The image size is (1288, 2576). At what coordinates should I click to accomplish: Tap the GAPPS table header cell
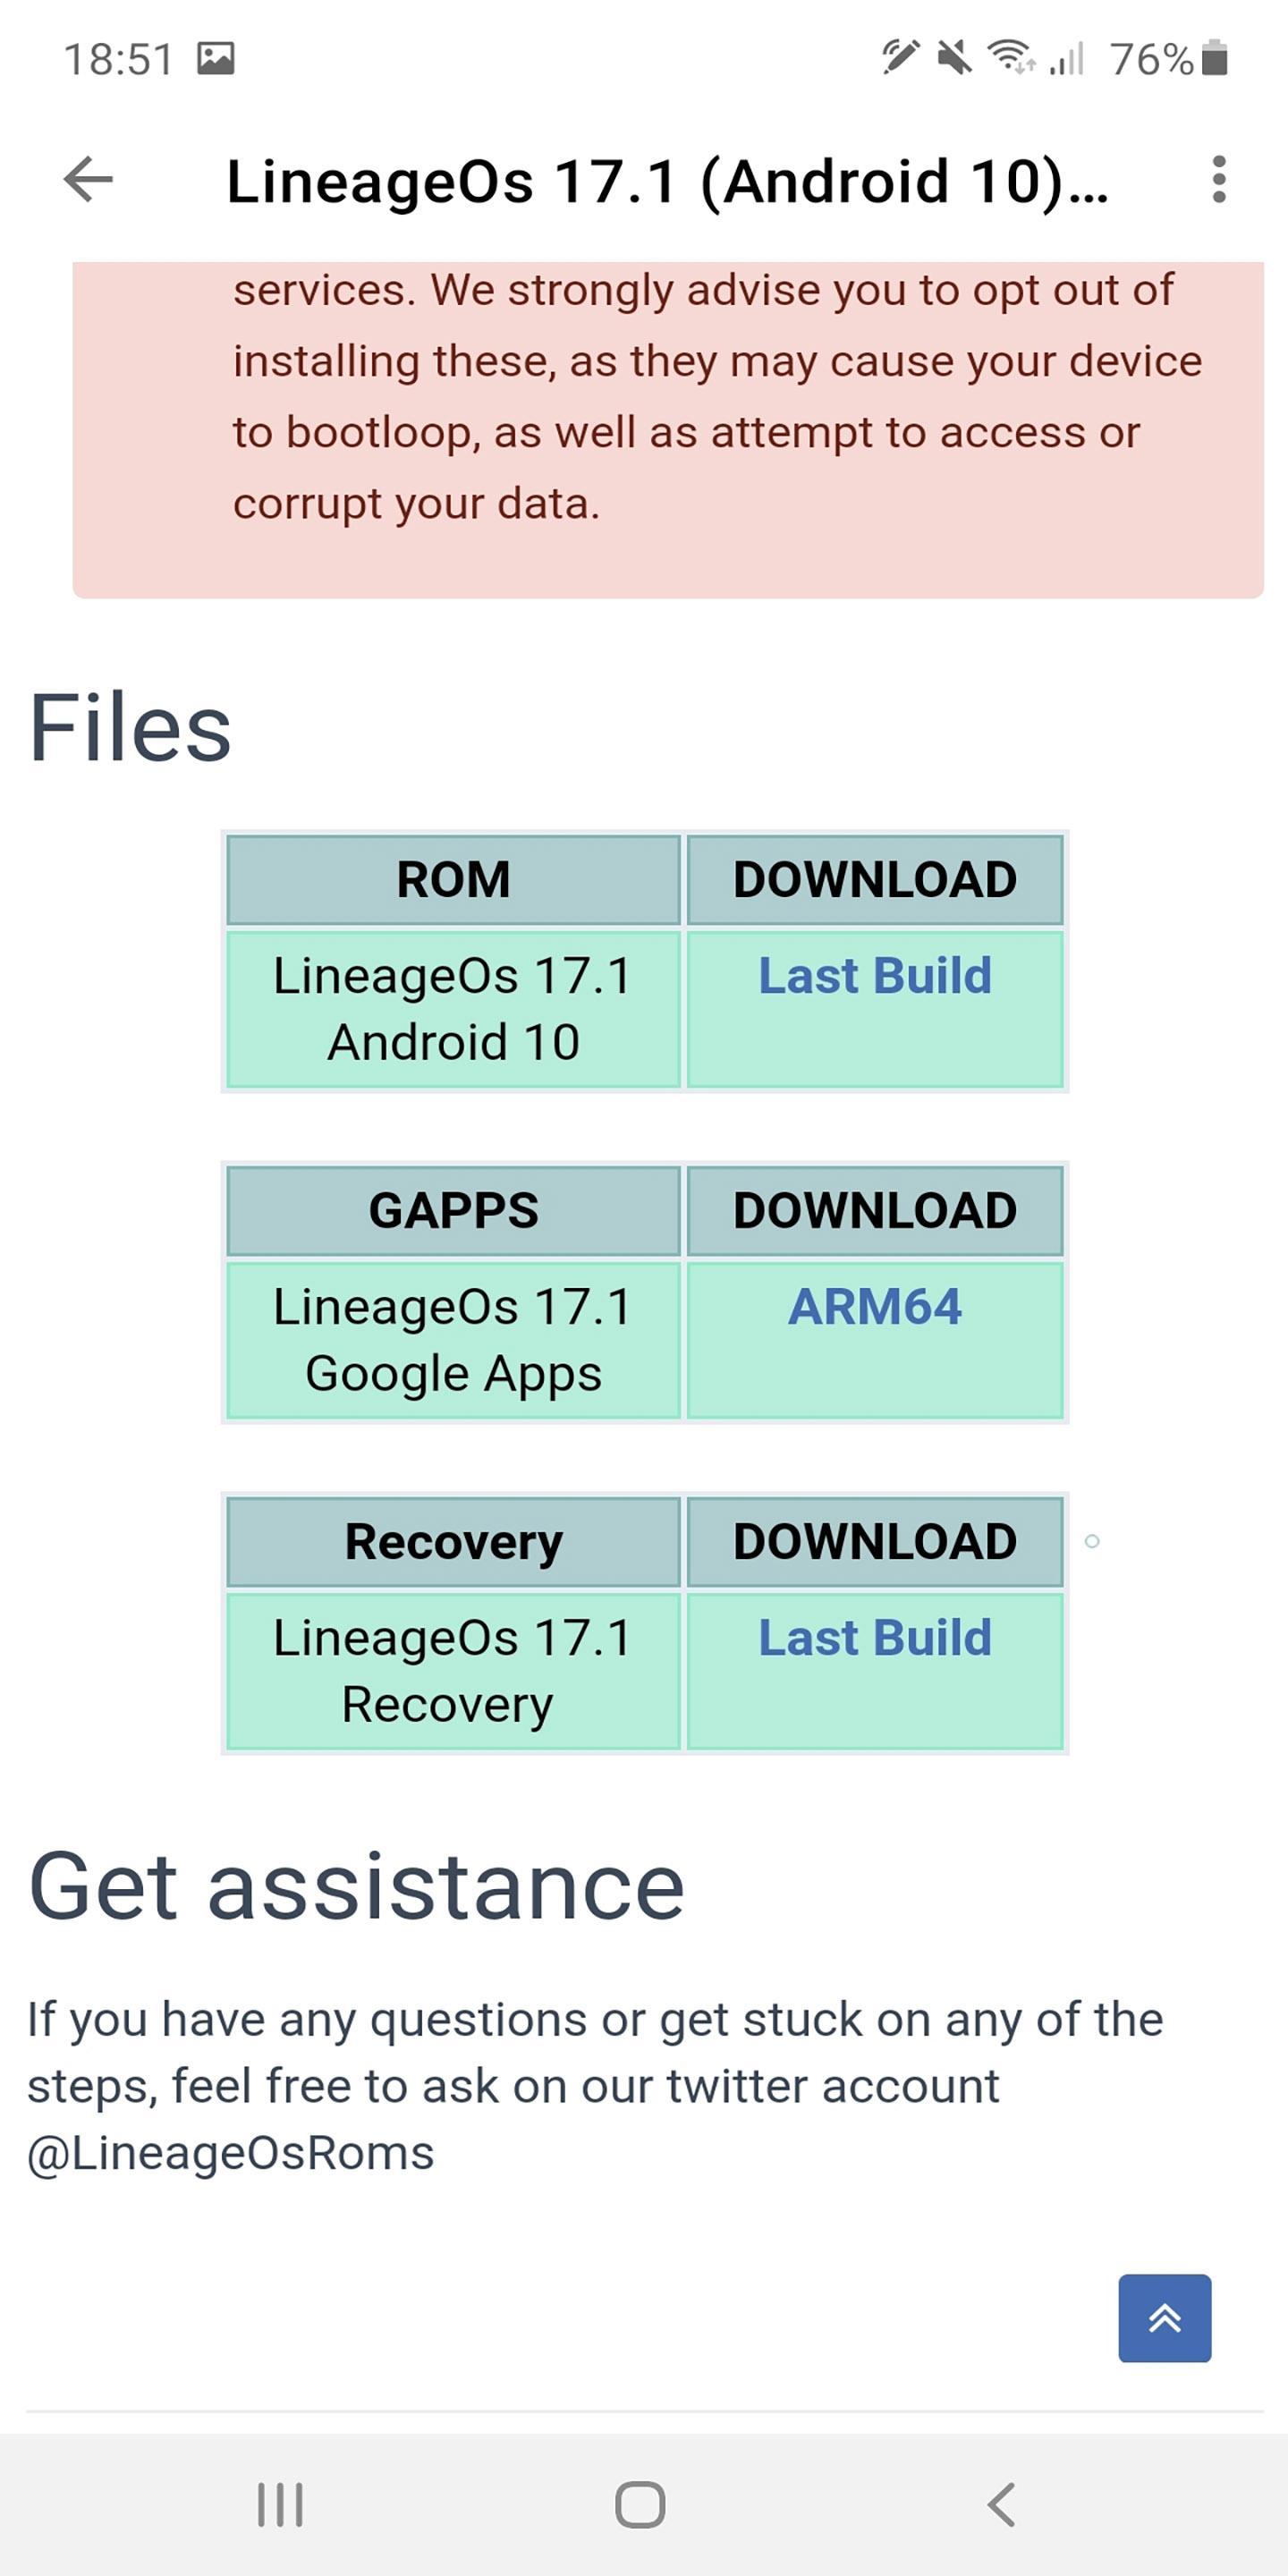coord(453,1211)
